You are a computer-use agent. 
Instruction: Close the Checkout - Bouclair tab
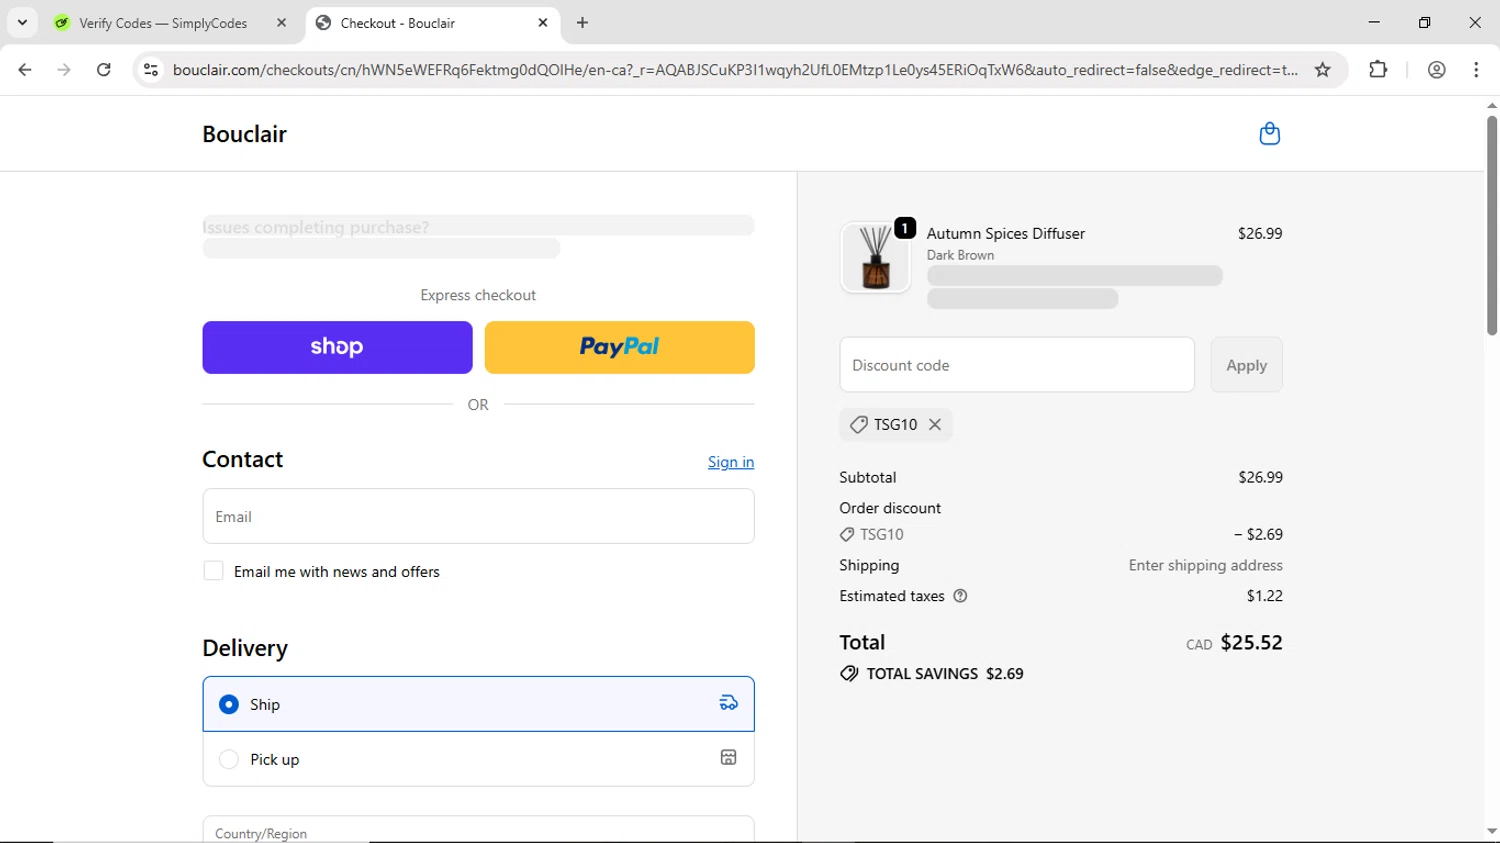(543, 23)
